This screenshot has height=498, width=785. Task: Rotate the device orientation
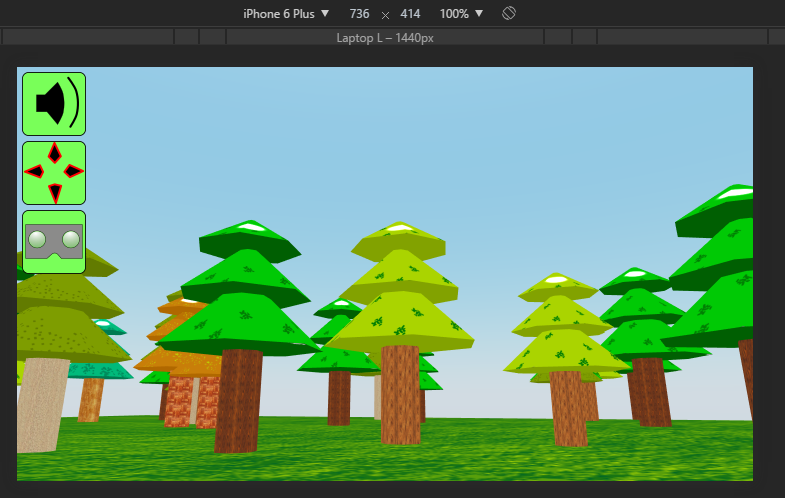click(508, 13)
